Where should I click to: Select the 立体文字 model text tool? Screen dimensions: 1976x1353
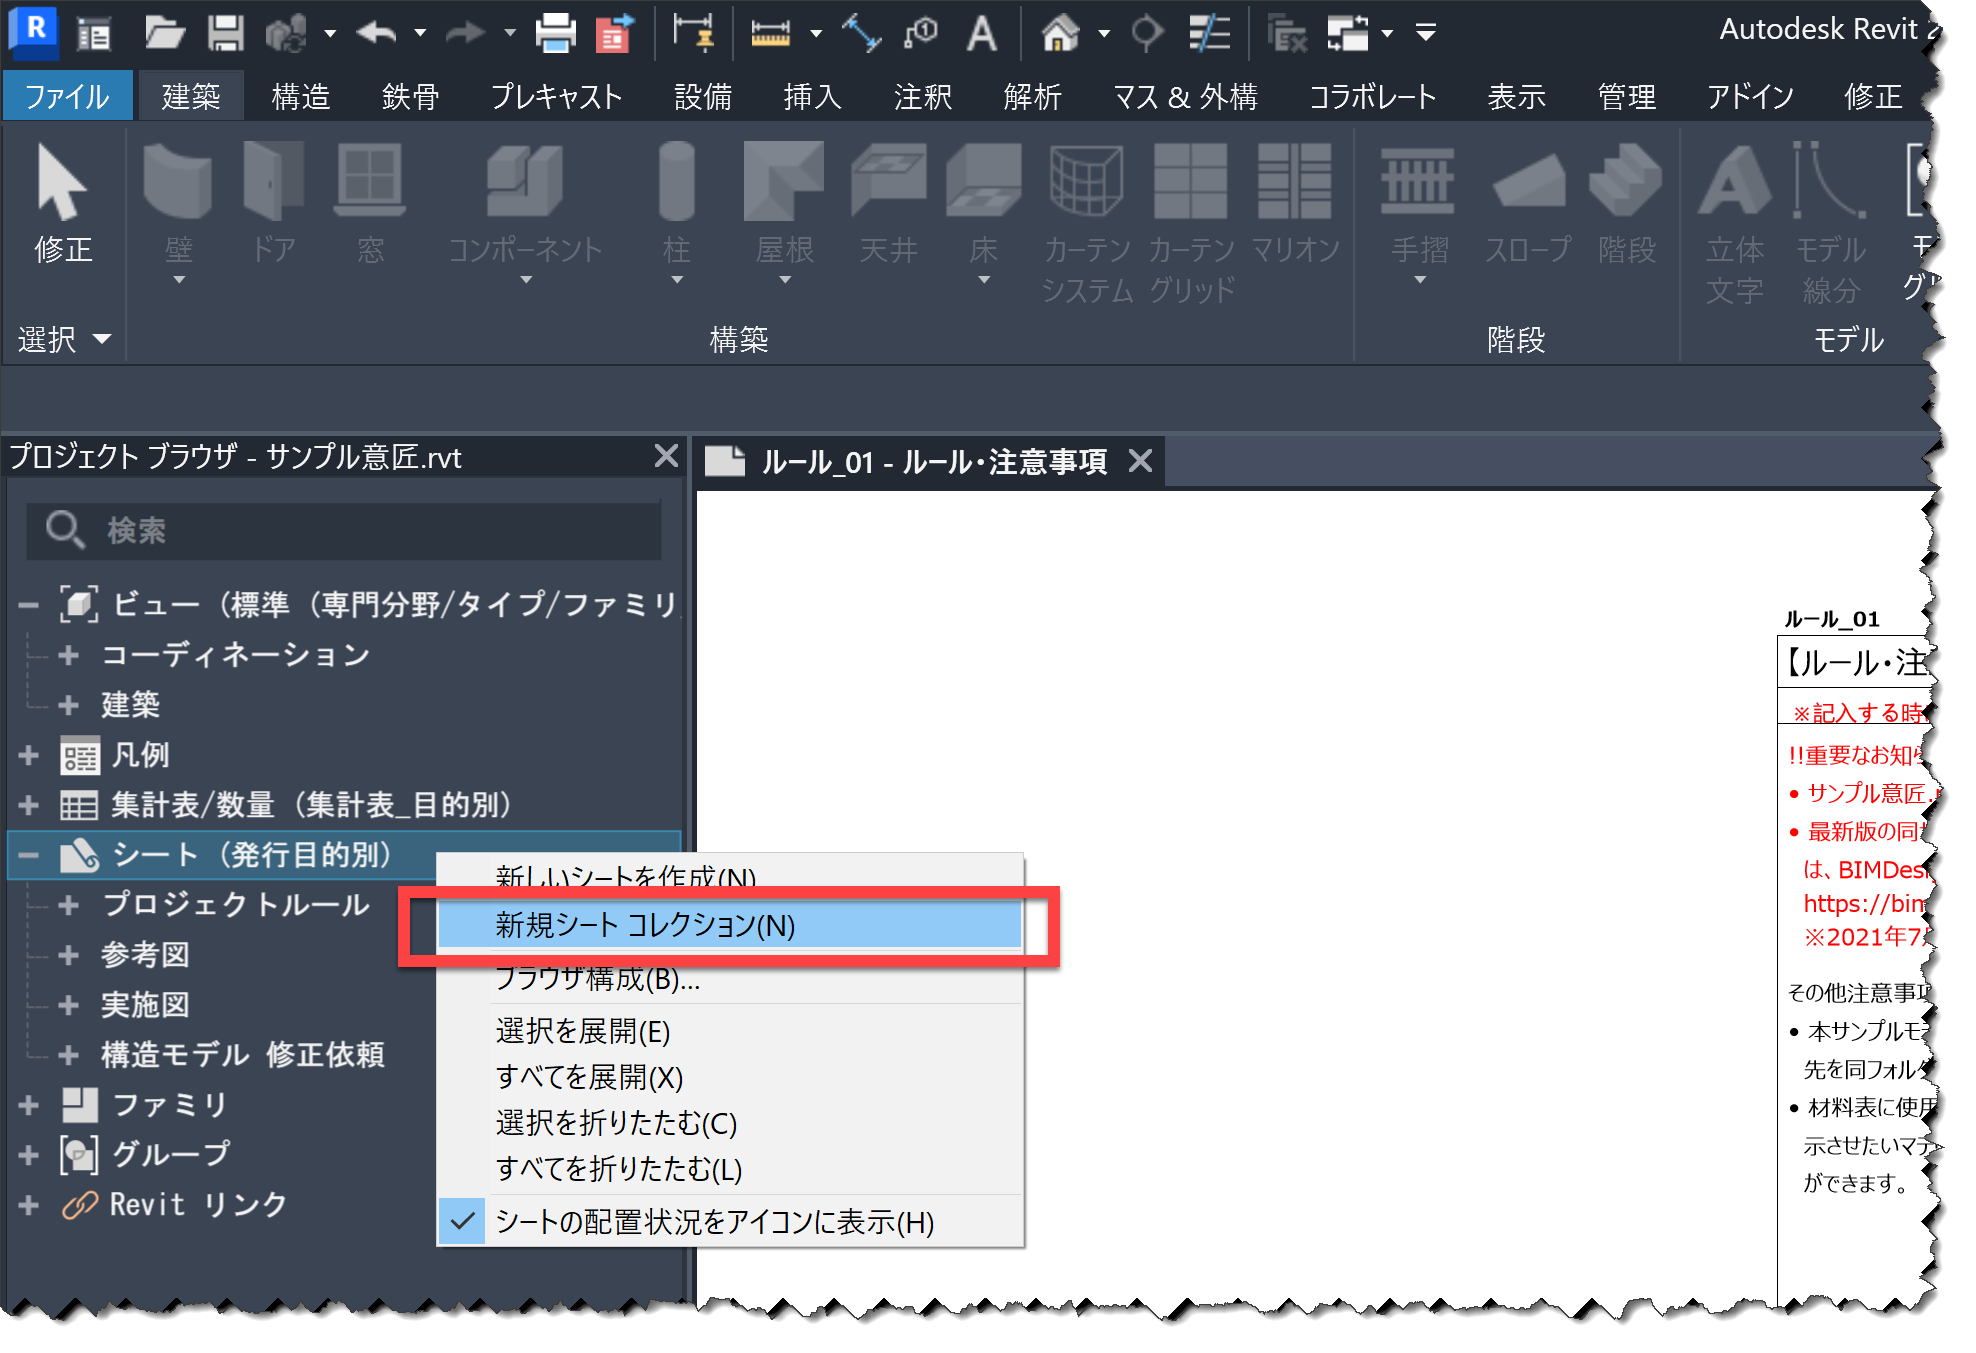(1735, 223)
